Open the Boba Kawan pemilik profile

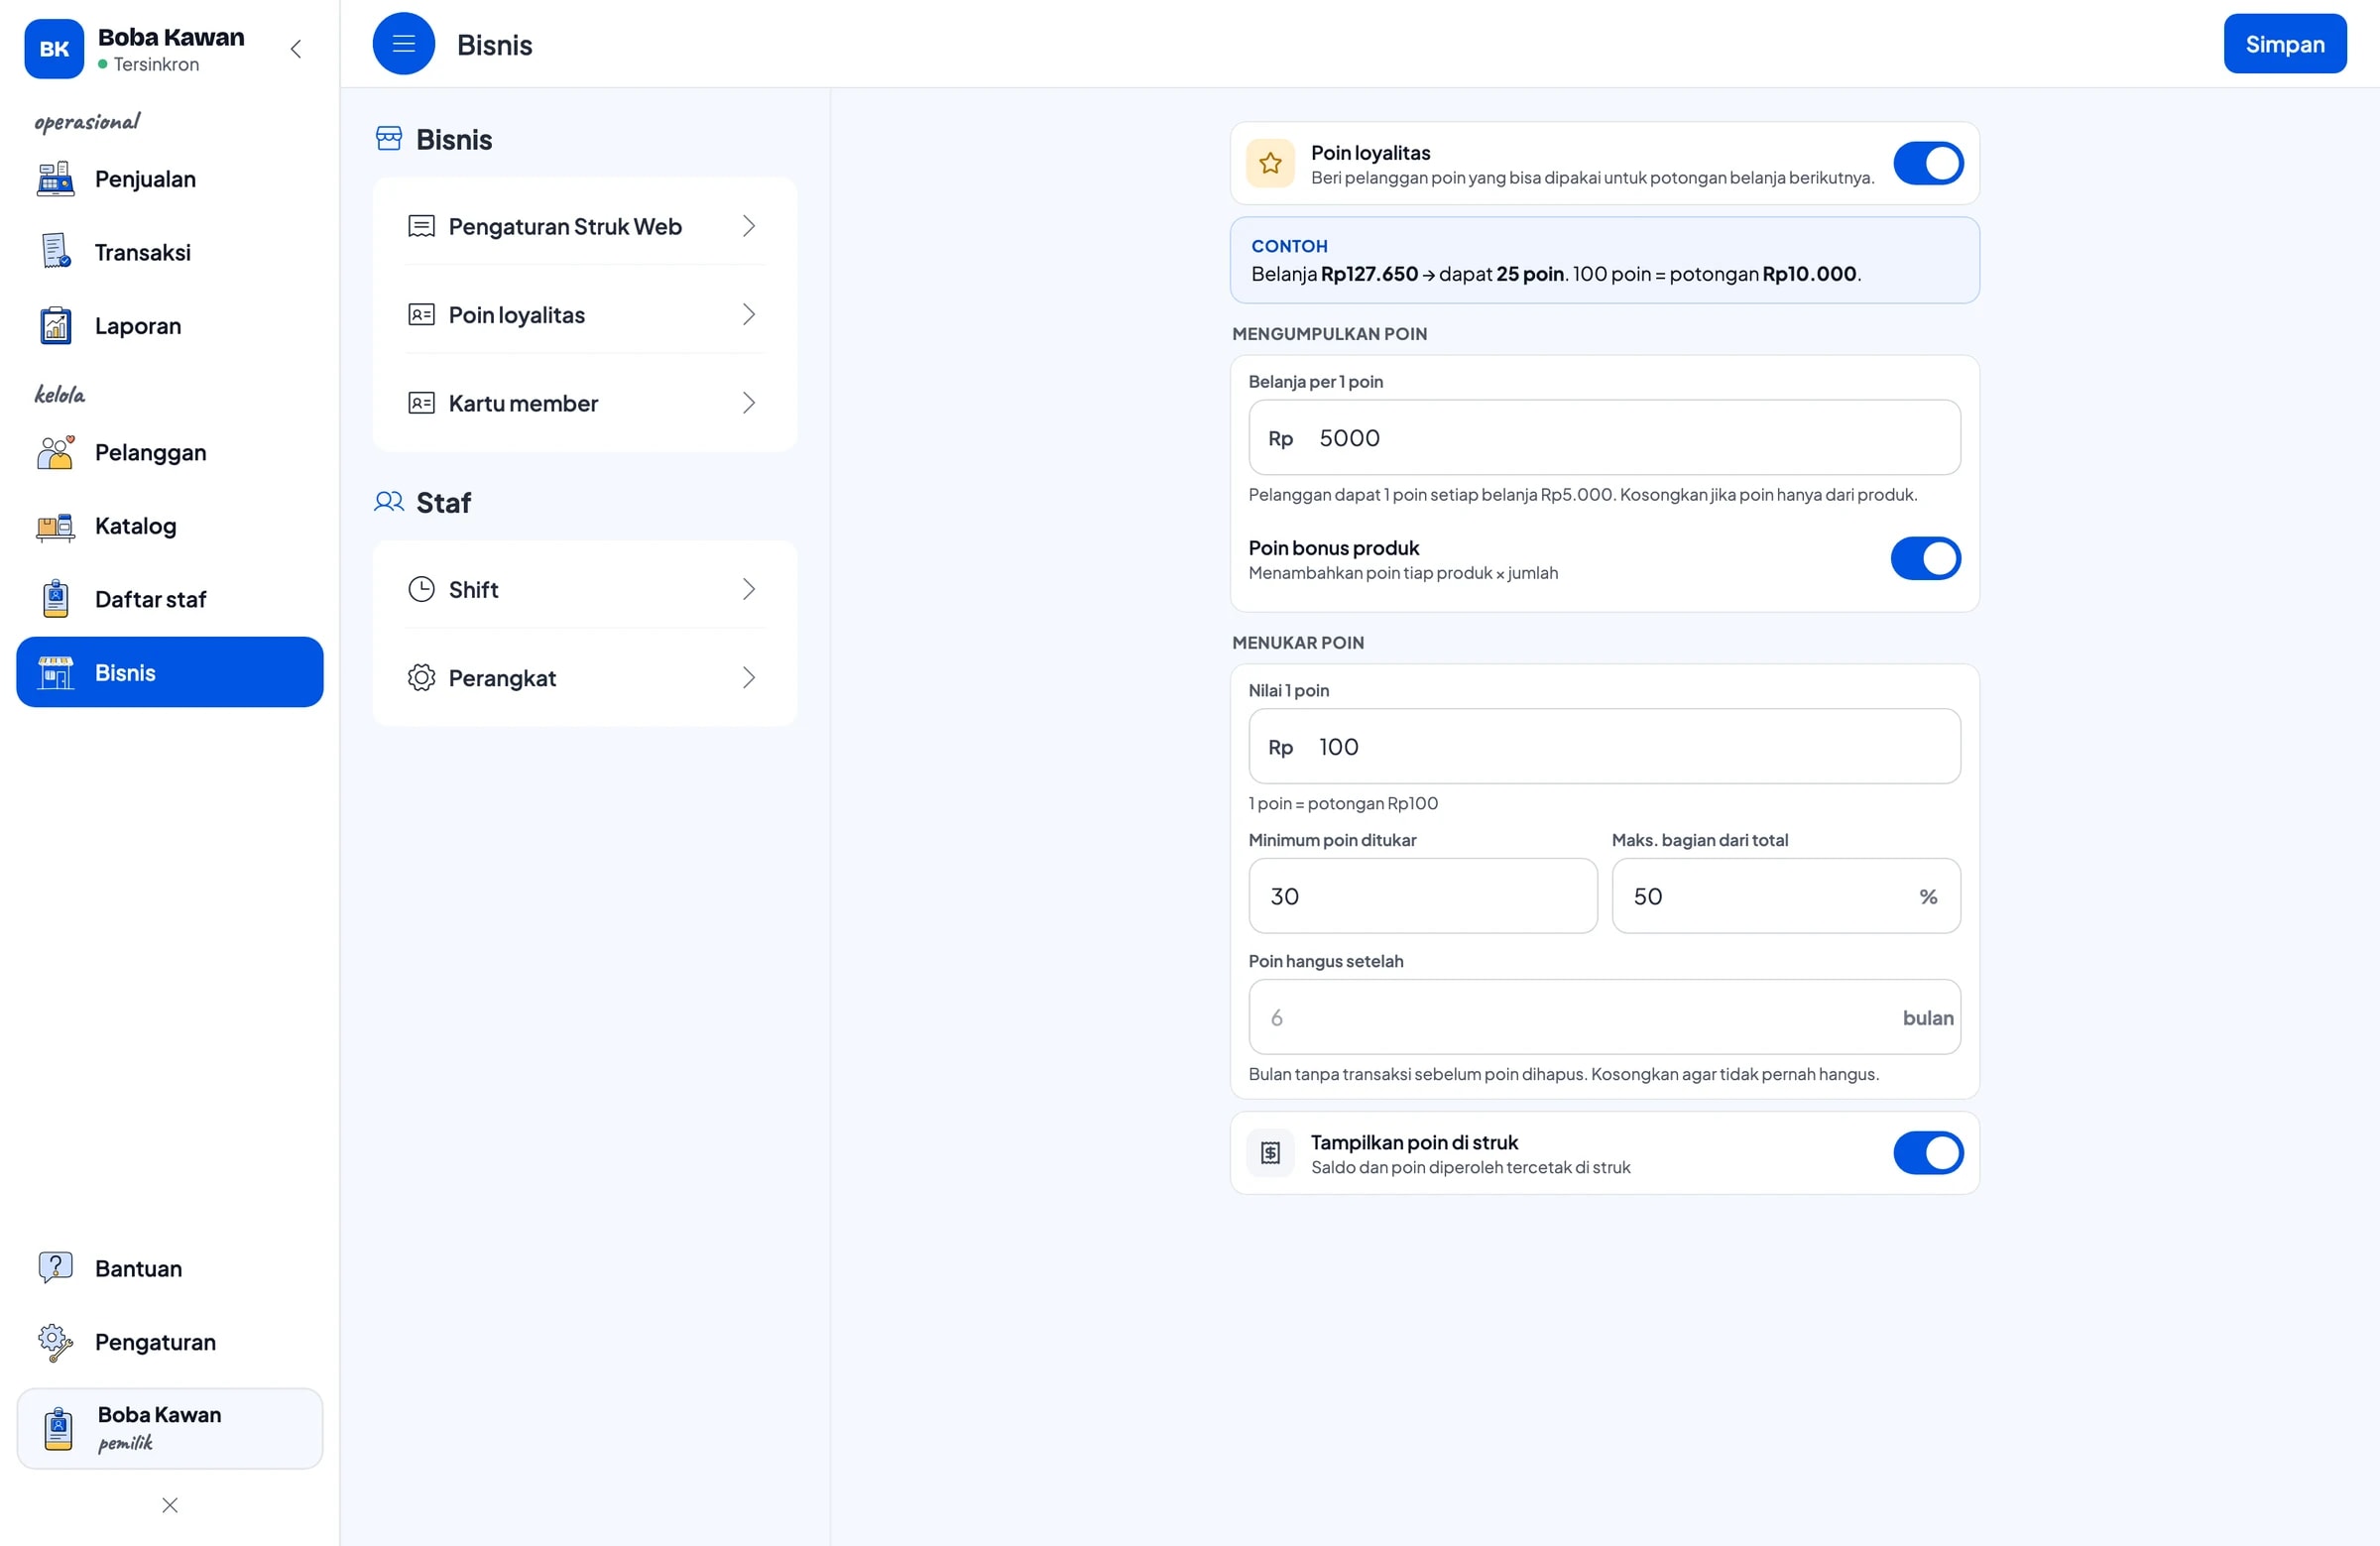(x=170, y=1428)
